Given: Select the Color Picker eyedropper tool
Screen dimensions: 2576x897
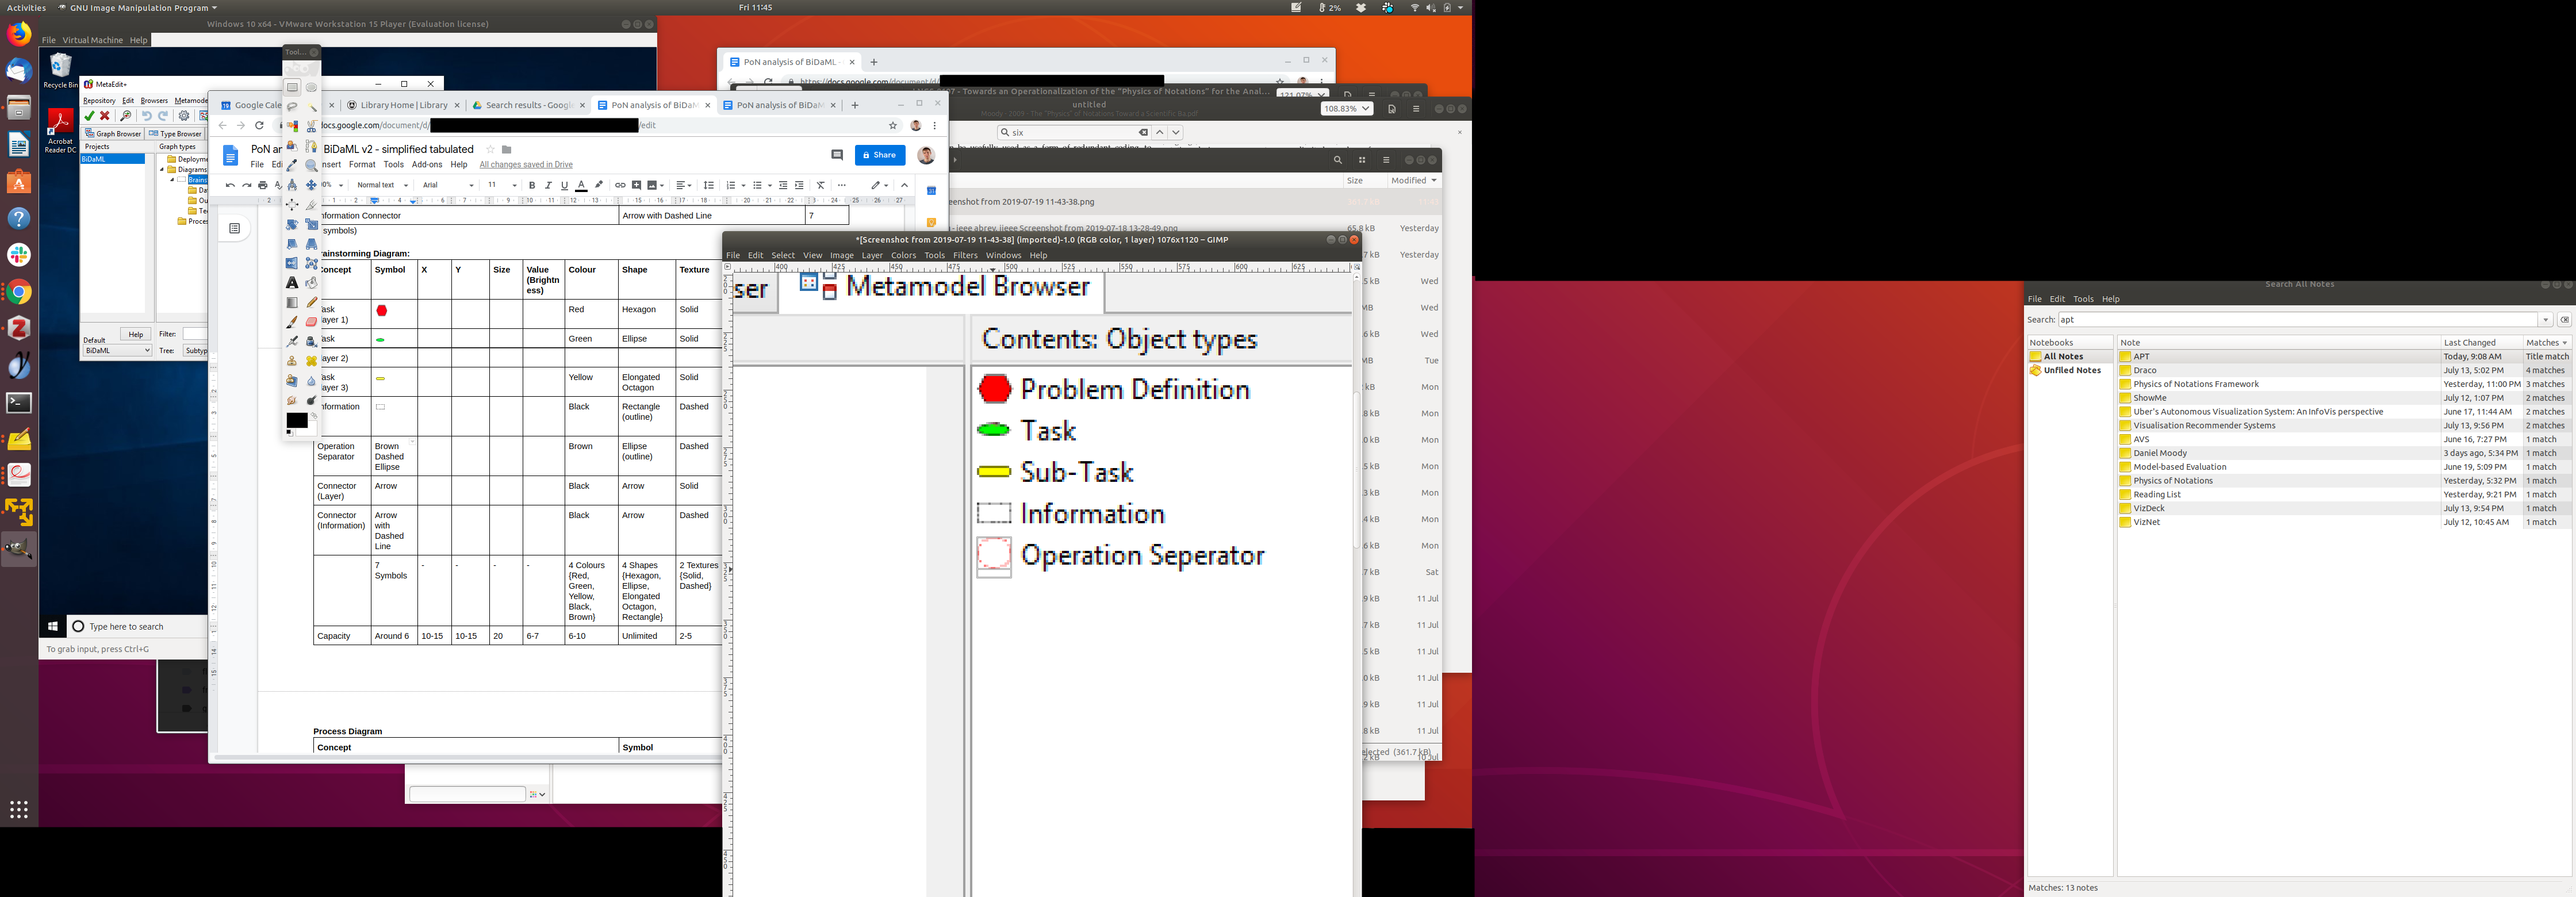Looking at the screenshot, I should click(x=292, y=166).
